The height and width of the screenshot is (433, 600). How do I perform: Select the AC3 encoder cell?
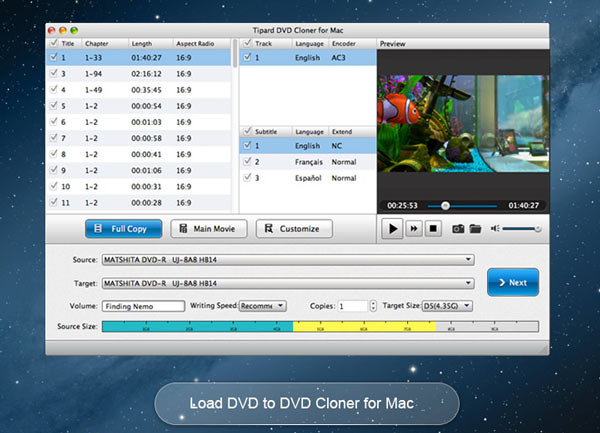(338, 58)
